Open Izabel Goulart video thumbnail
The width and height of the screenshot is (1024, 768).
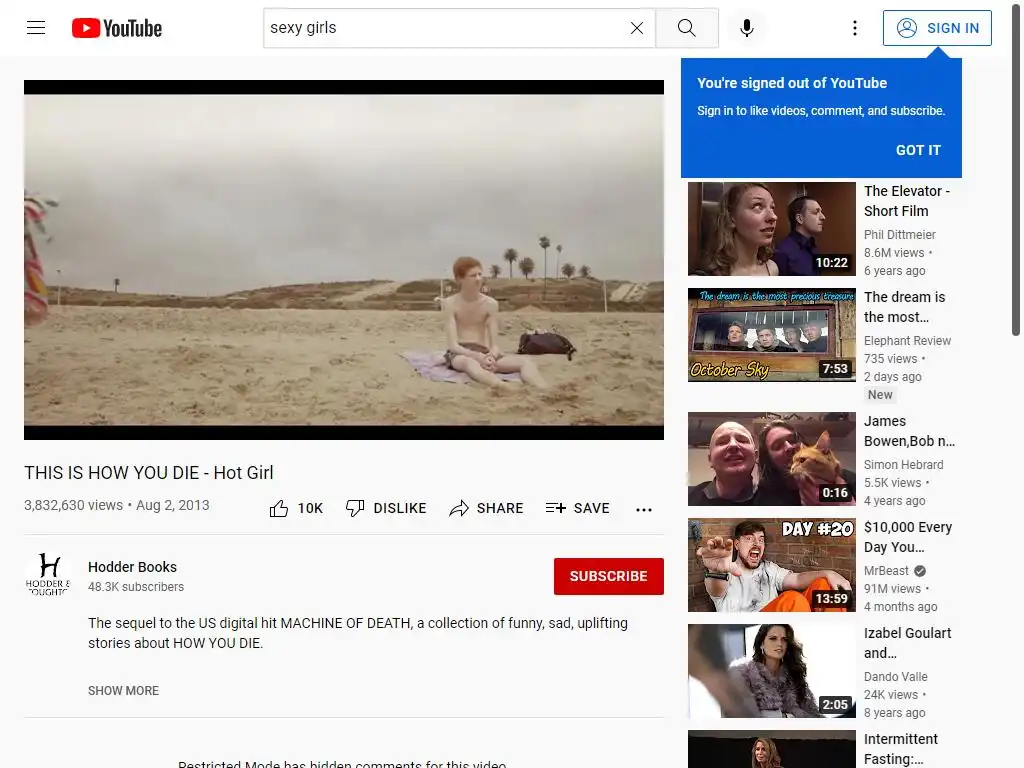771,671
